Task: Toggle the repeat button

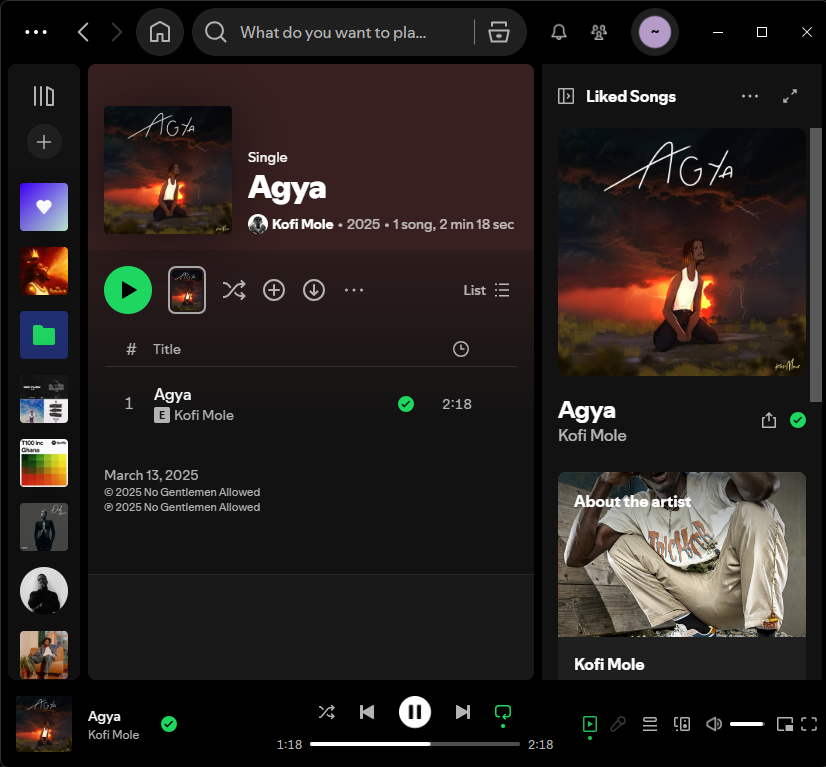Action: coord(503,713)
